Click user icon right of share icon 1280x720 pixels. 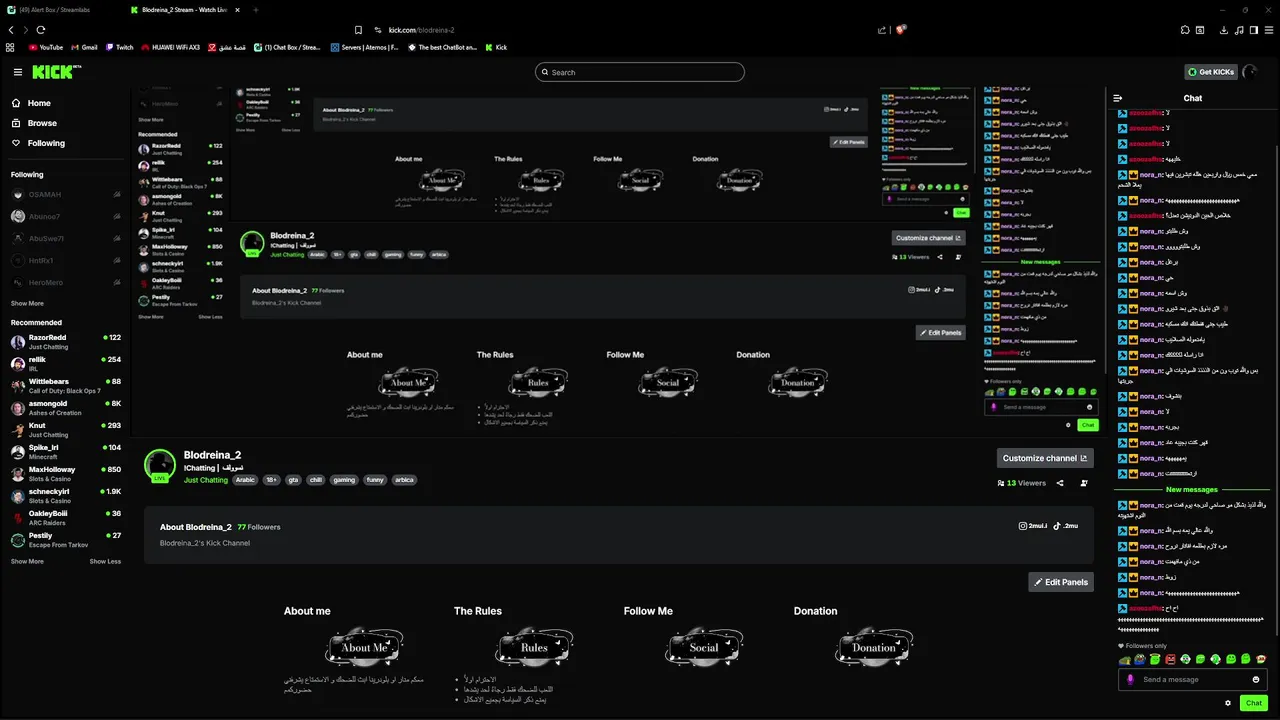click(1084, 483)
